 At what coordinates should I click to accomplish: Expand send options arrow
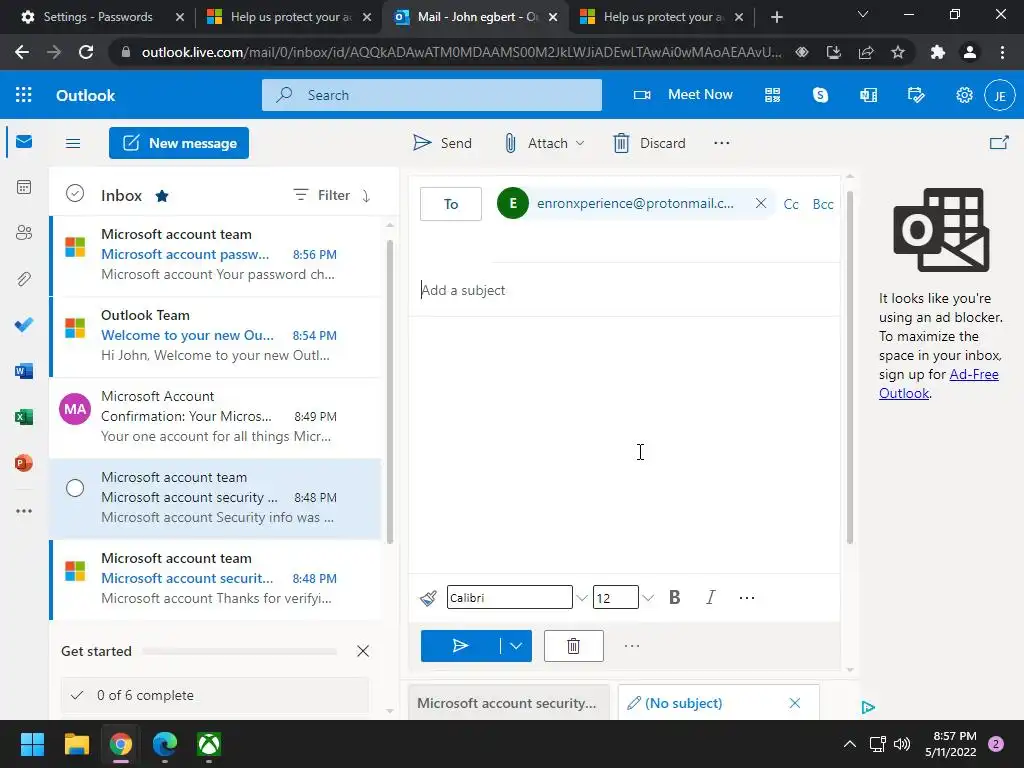tap(516, 646)
